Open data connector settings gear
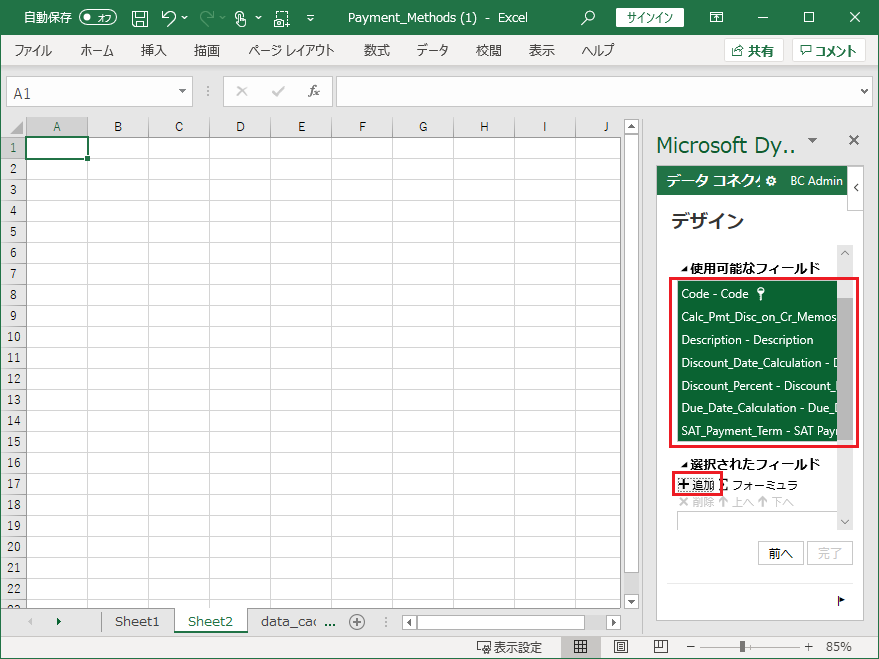This screenshot has width=879, height=659. [771, 181]
